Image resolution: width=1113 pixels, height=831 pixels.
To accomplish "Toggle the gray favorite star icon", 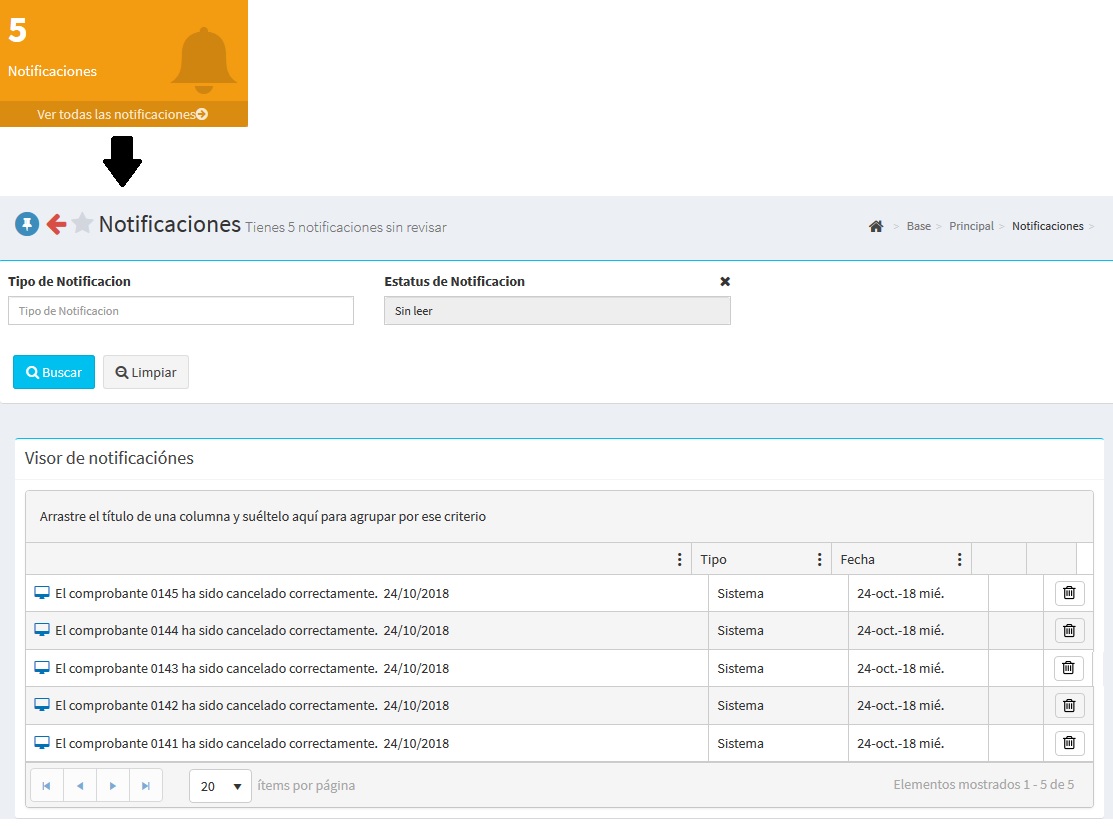I will (82, 225).
